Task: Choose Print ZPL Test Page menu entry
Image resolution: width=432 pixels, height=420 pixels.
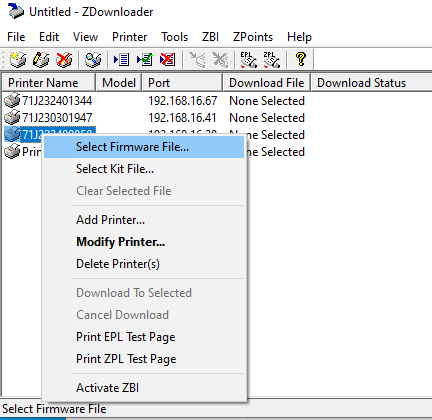Action: (144, 359)
